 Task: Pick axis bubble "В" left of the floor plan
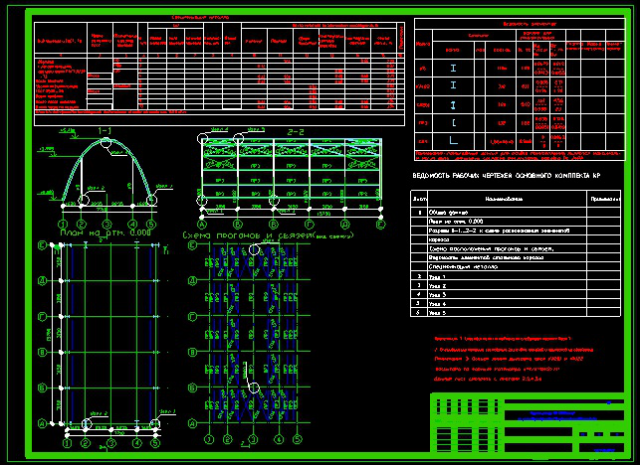pos(43,352)
